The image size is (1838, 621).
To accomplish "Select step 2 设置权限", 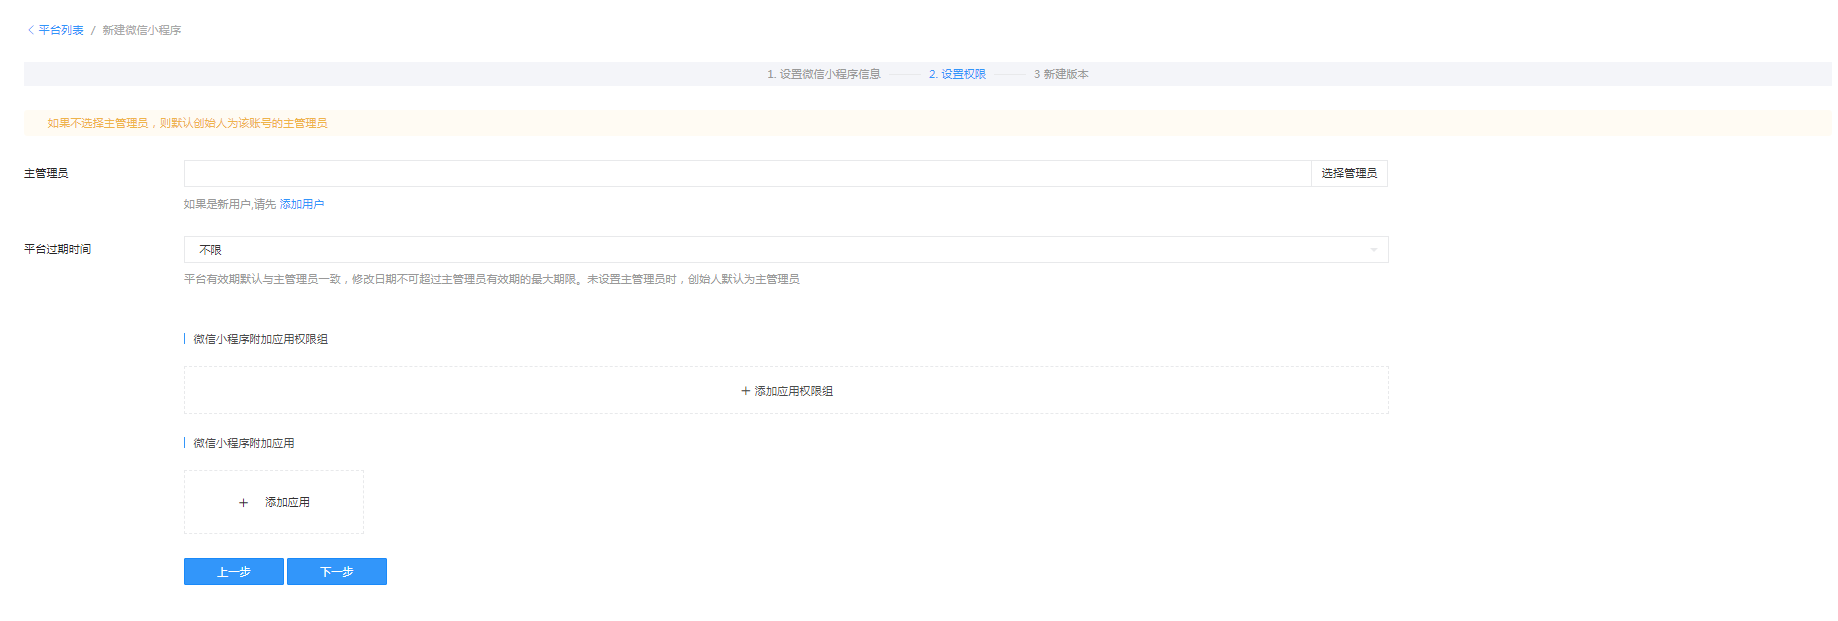I will pos(957,74).
